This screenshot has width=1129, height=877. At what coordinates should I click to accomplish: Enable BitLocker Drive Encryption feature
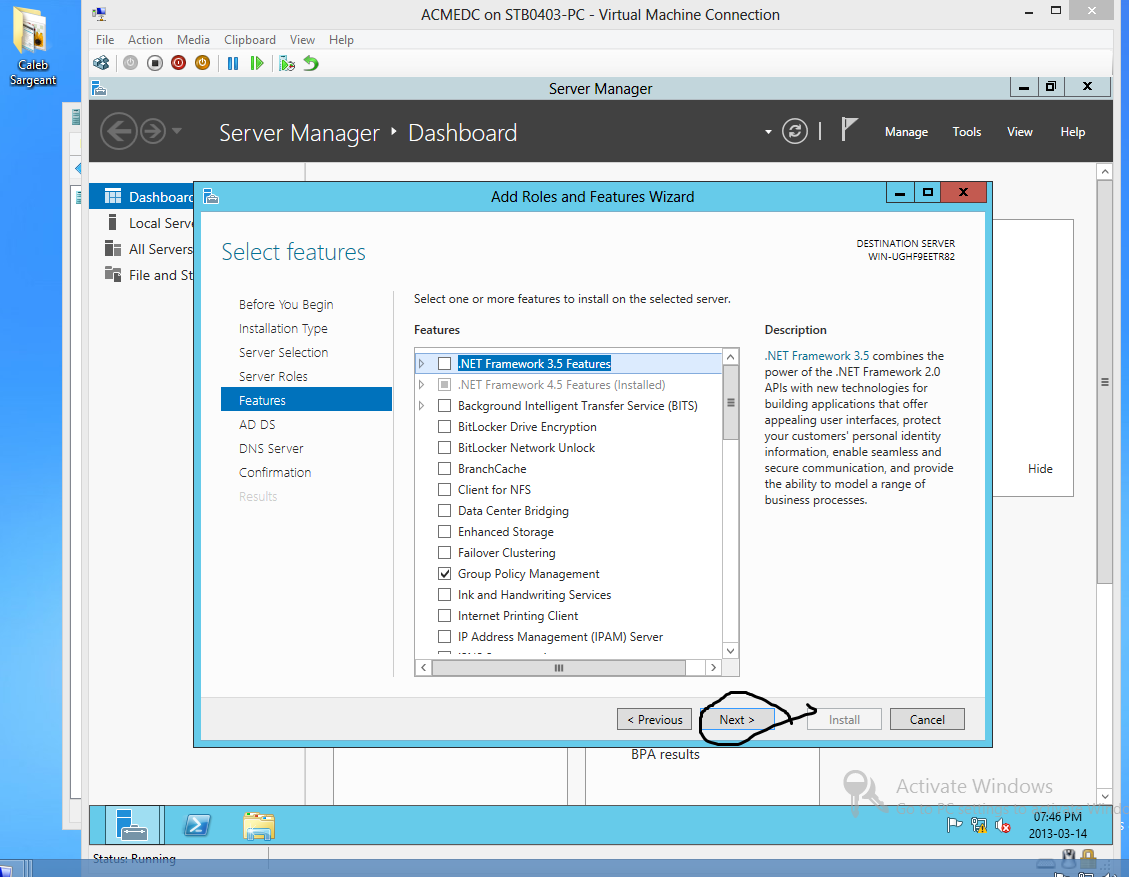tap(444, 426)
